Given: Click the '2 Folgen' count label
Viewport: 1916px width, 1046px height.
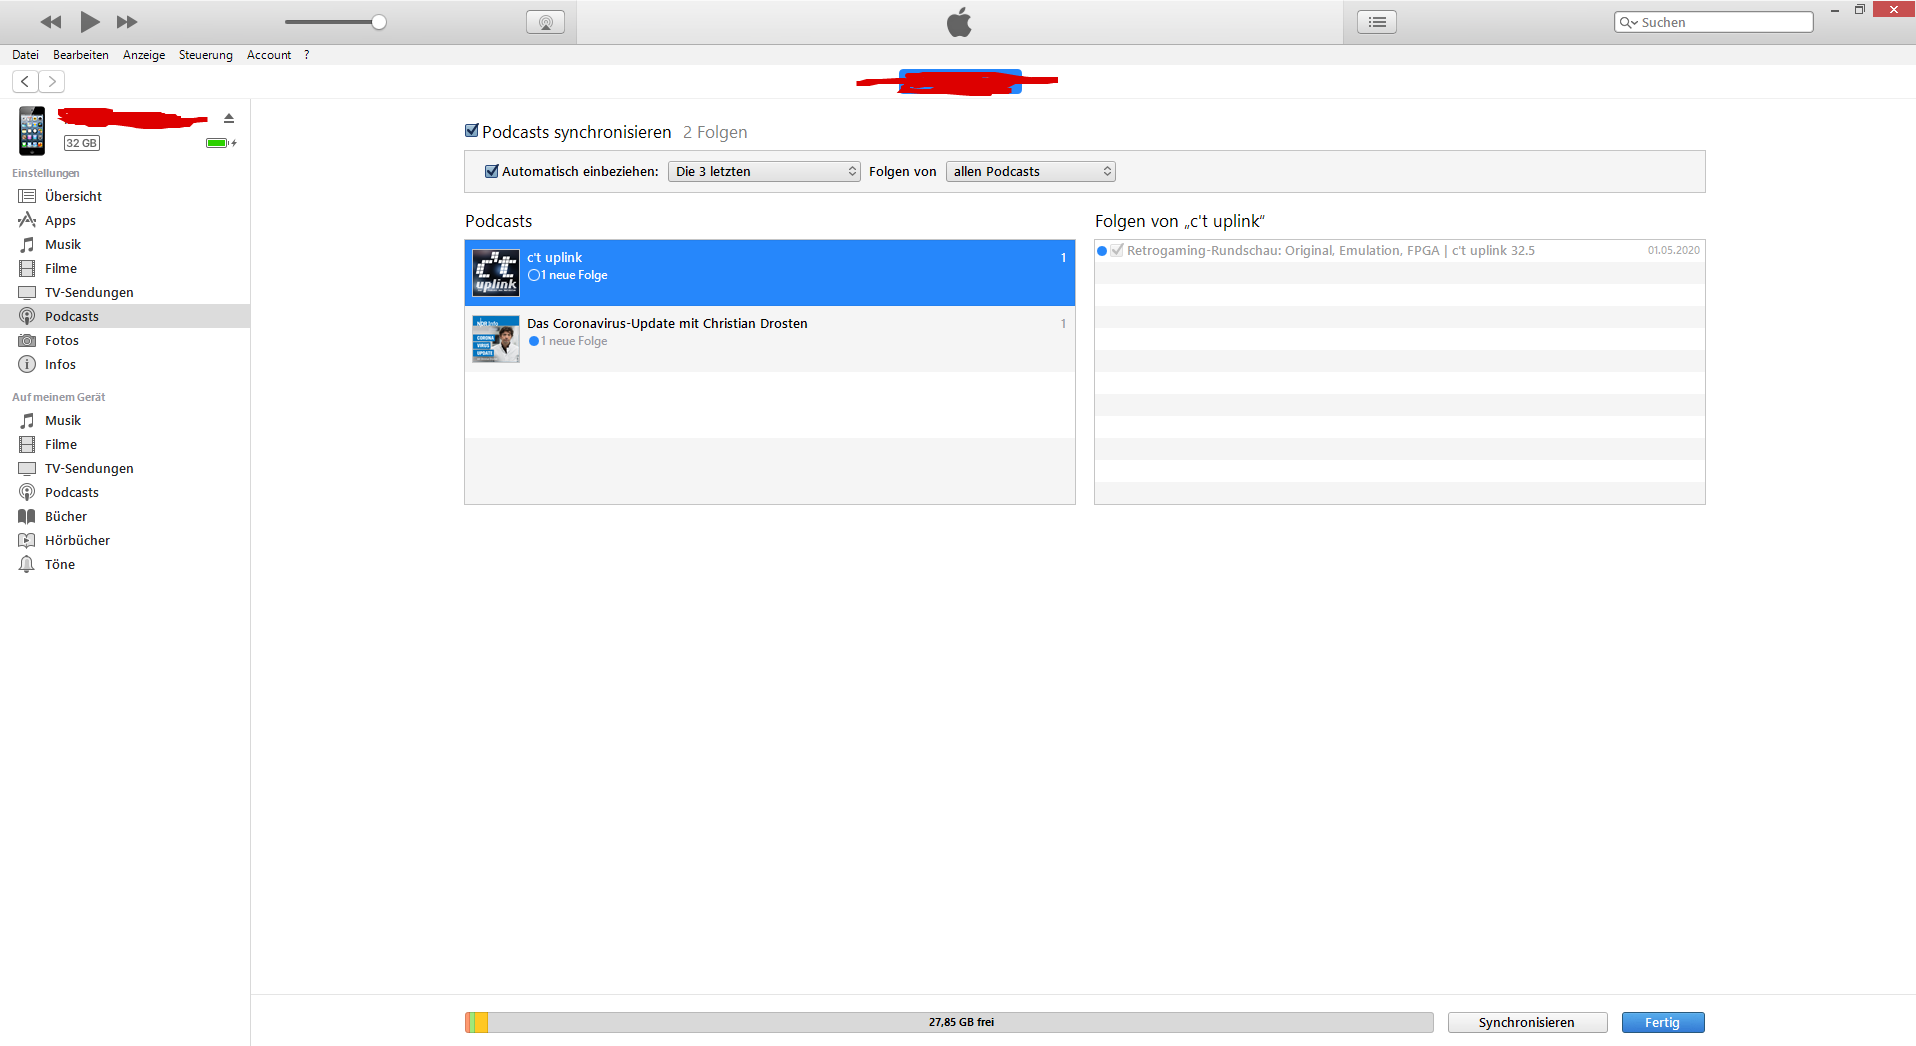Looking at the screenshot, I should (715, 132).
